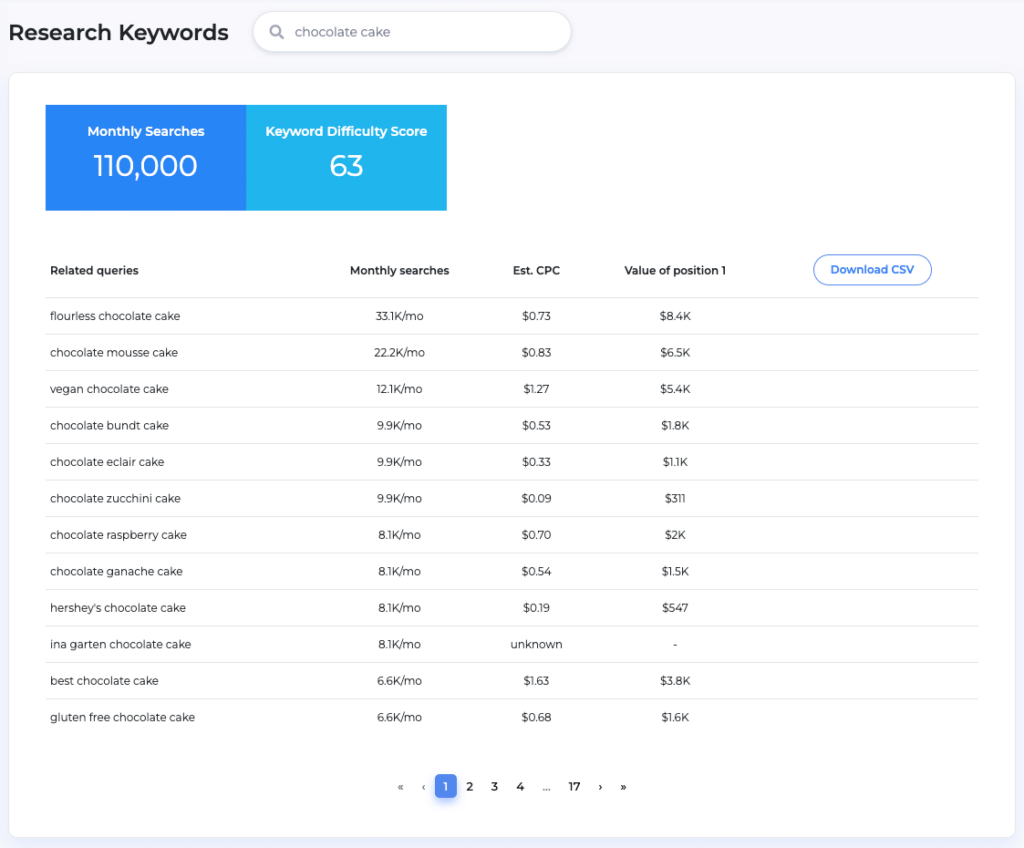This screenshot has height=848, width=1024.
Task: Click the Keyword Difficulty Score tile
Action: pyautogui.click(x=346, y=157)
